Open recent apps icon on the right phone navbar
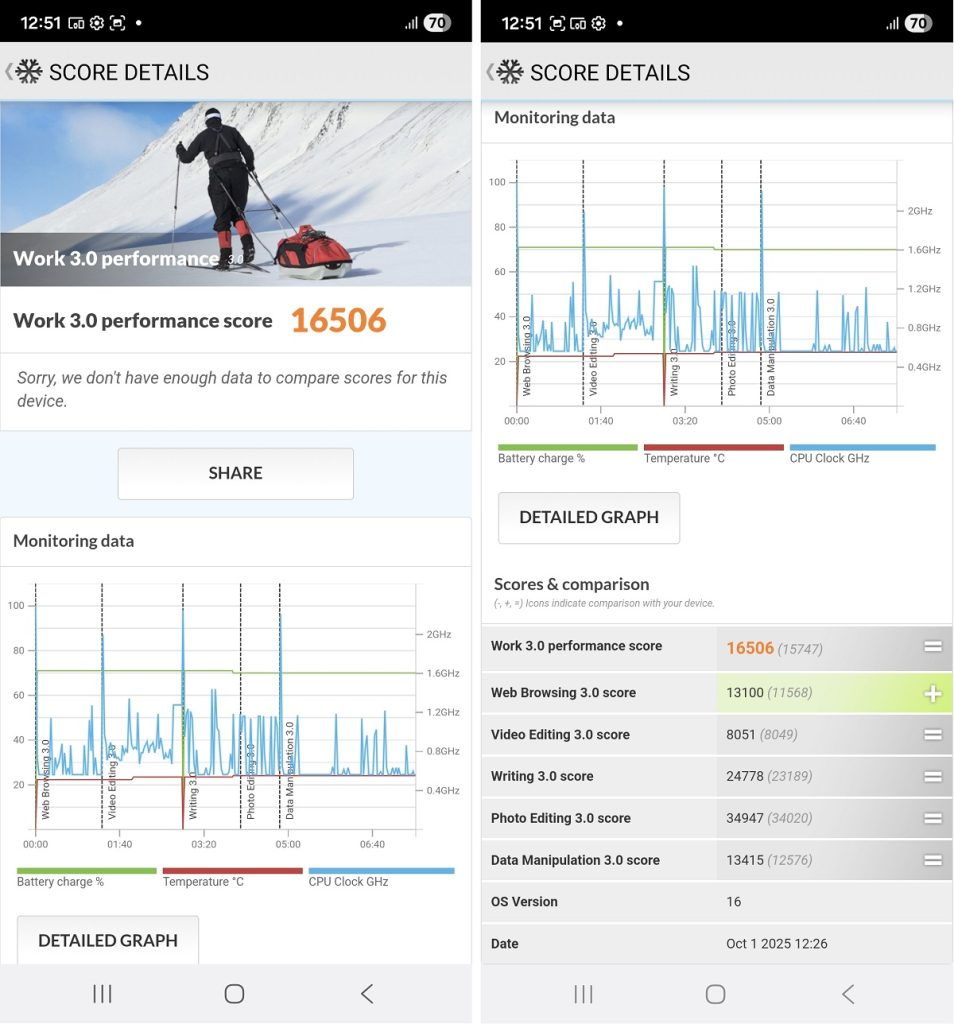 pyautogui.click(x=583, y=993)
